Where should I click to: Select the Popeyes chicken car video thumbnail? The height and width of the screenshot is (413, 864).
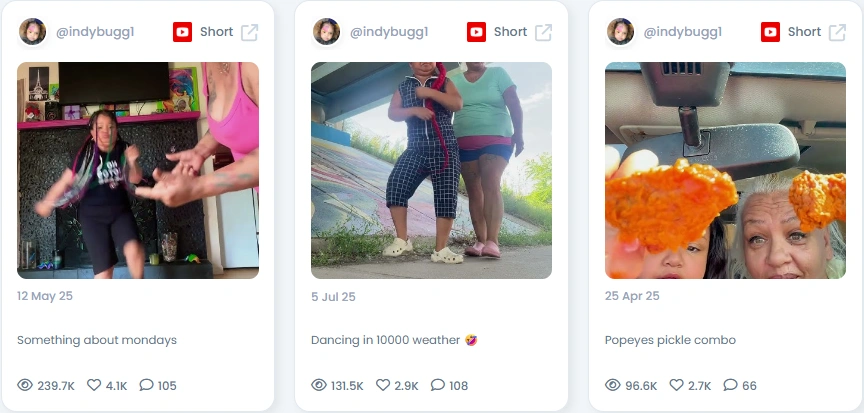725,170
